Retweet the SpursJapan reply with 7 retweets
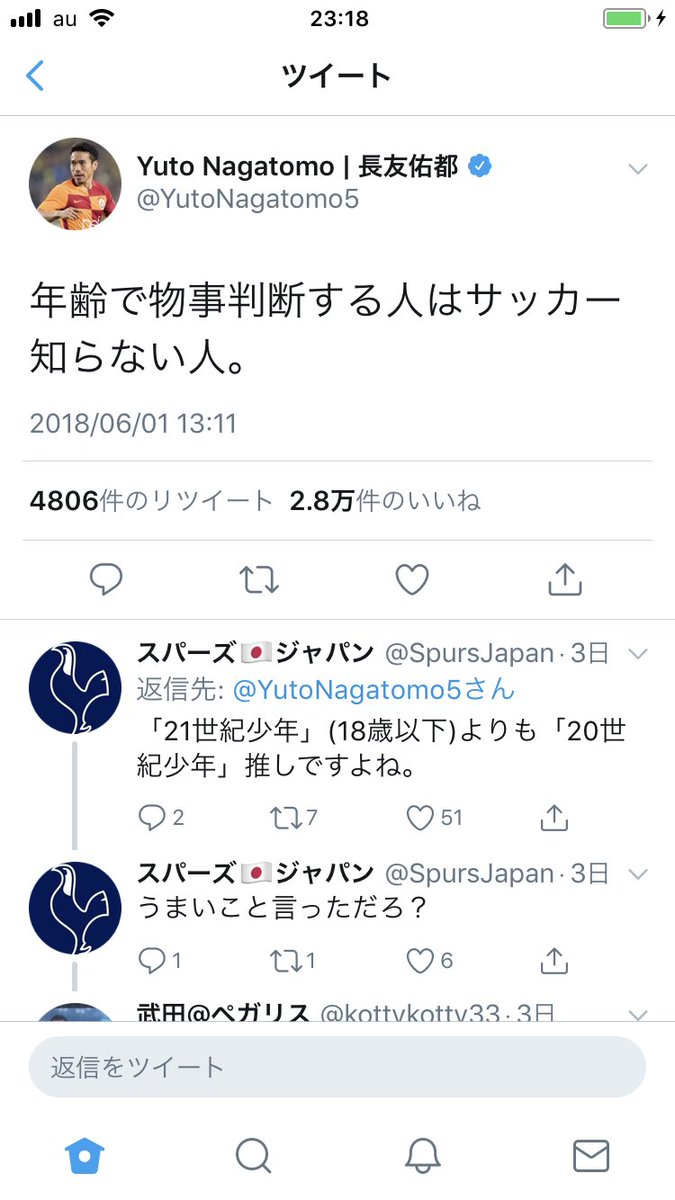The width and height of the screenshot is (675, 1200). 294,818
